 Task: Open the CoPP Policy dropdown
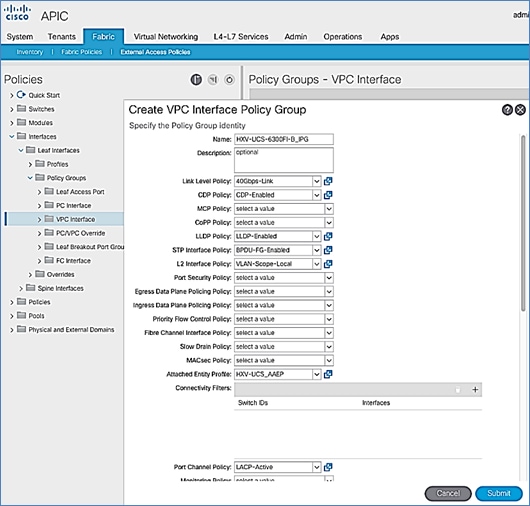coord(329,223)
